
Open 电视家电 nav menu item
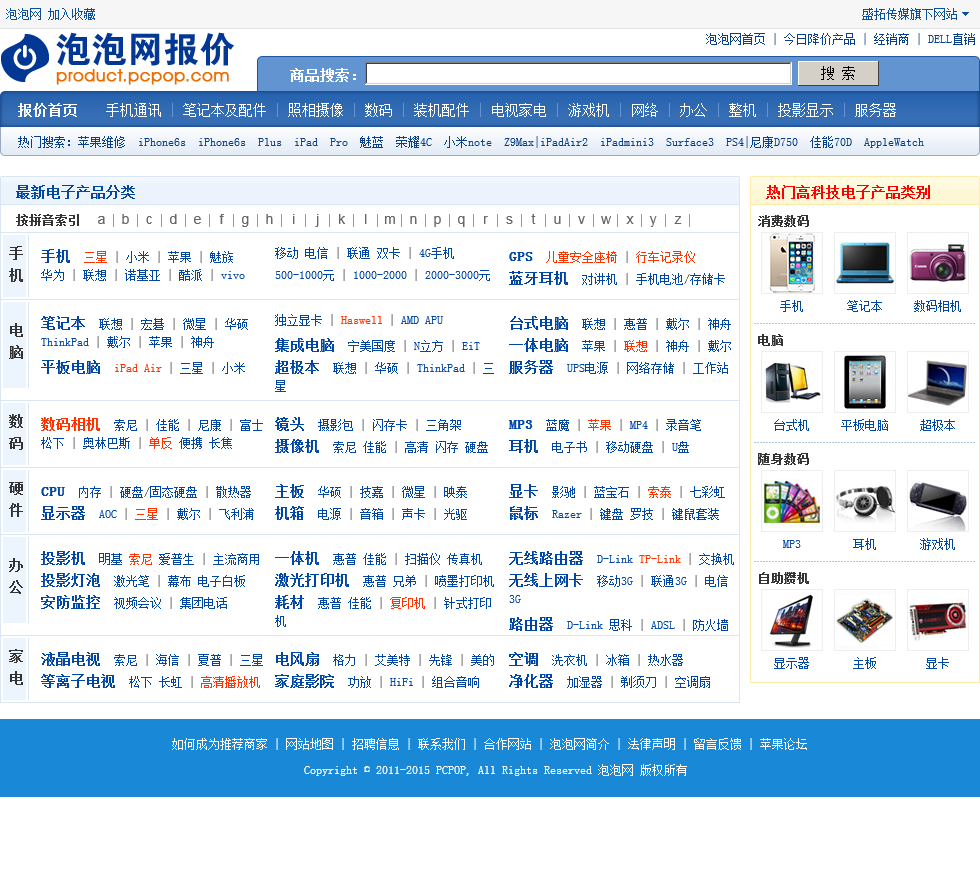click(x=518, y=111)
